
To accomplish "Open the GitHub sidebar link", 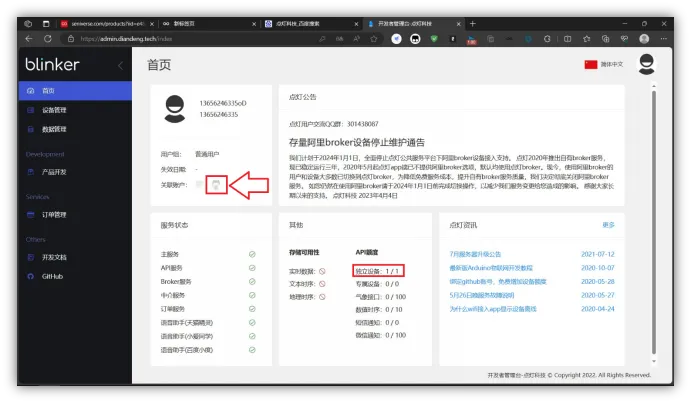I will 75,277.
